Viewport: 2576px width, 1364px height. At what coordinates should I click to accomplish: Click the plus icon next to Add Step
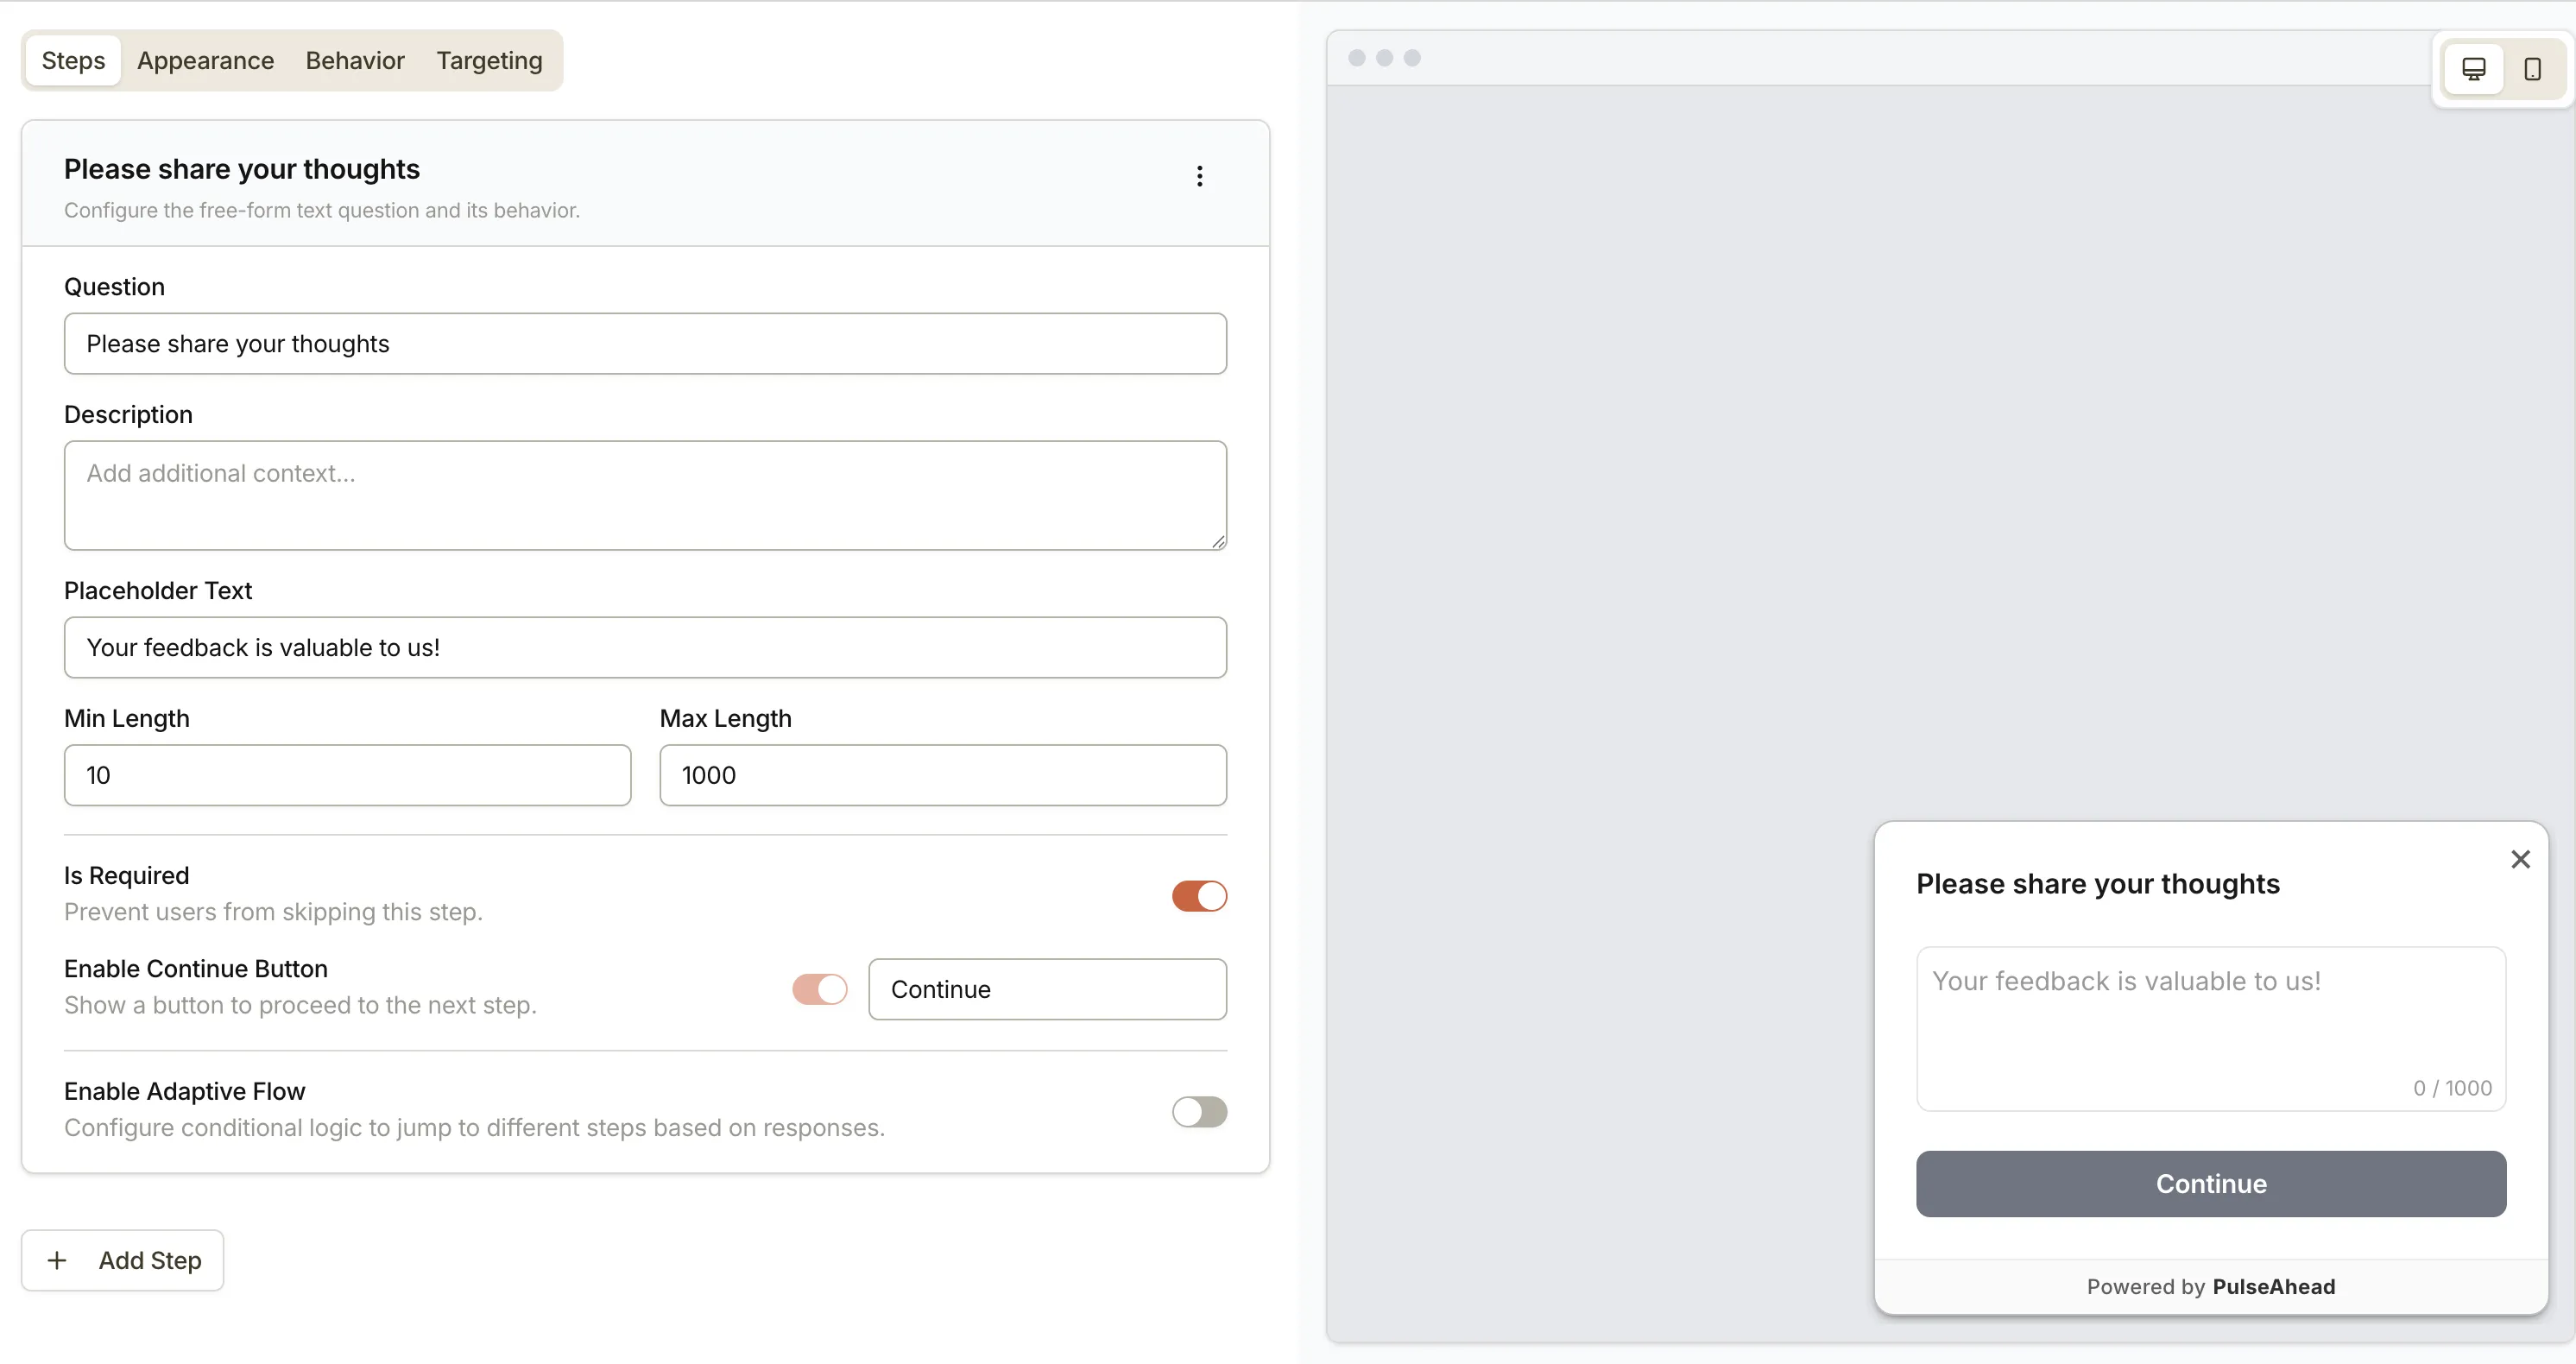(57, 1260)
